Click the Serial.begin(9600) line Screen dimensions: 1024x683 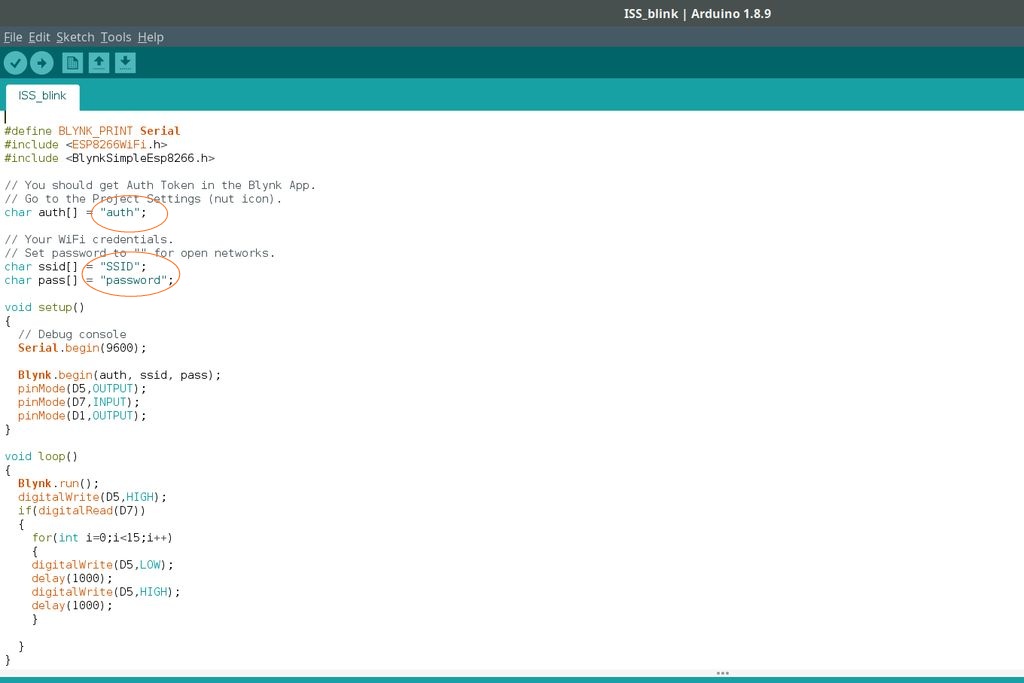click(x=82, y=348)
